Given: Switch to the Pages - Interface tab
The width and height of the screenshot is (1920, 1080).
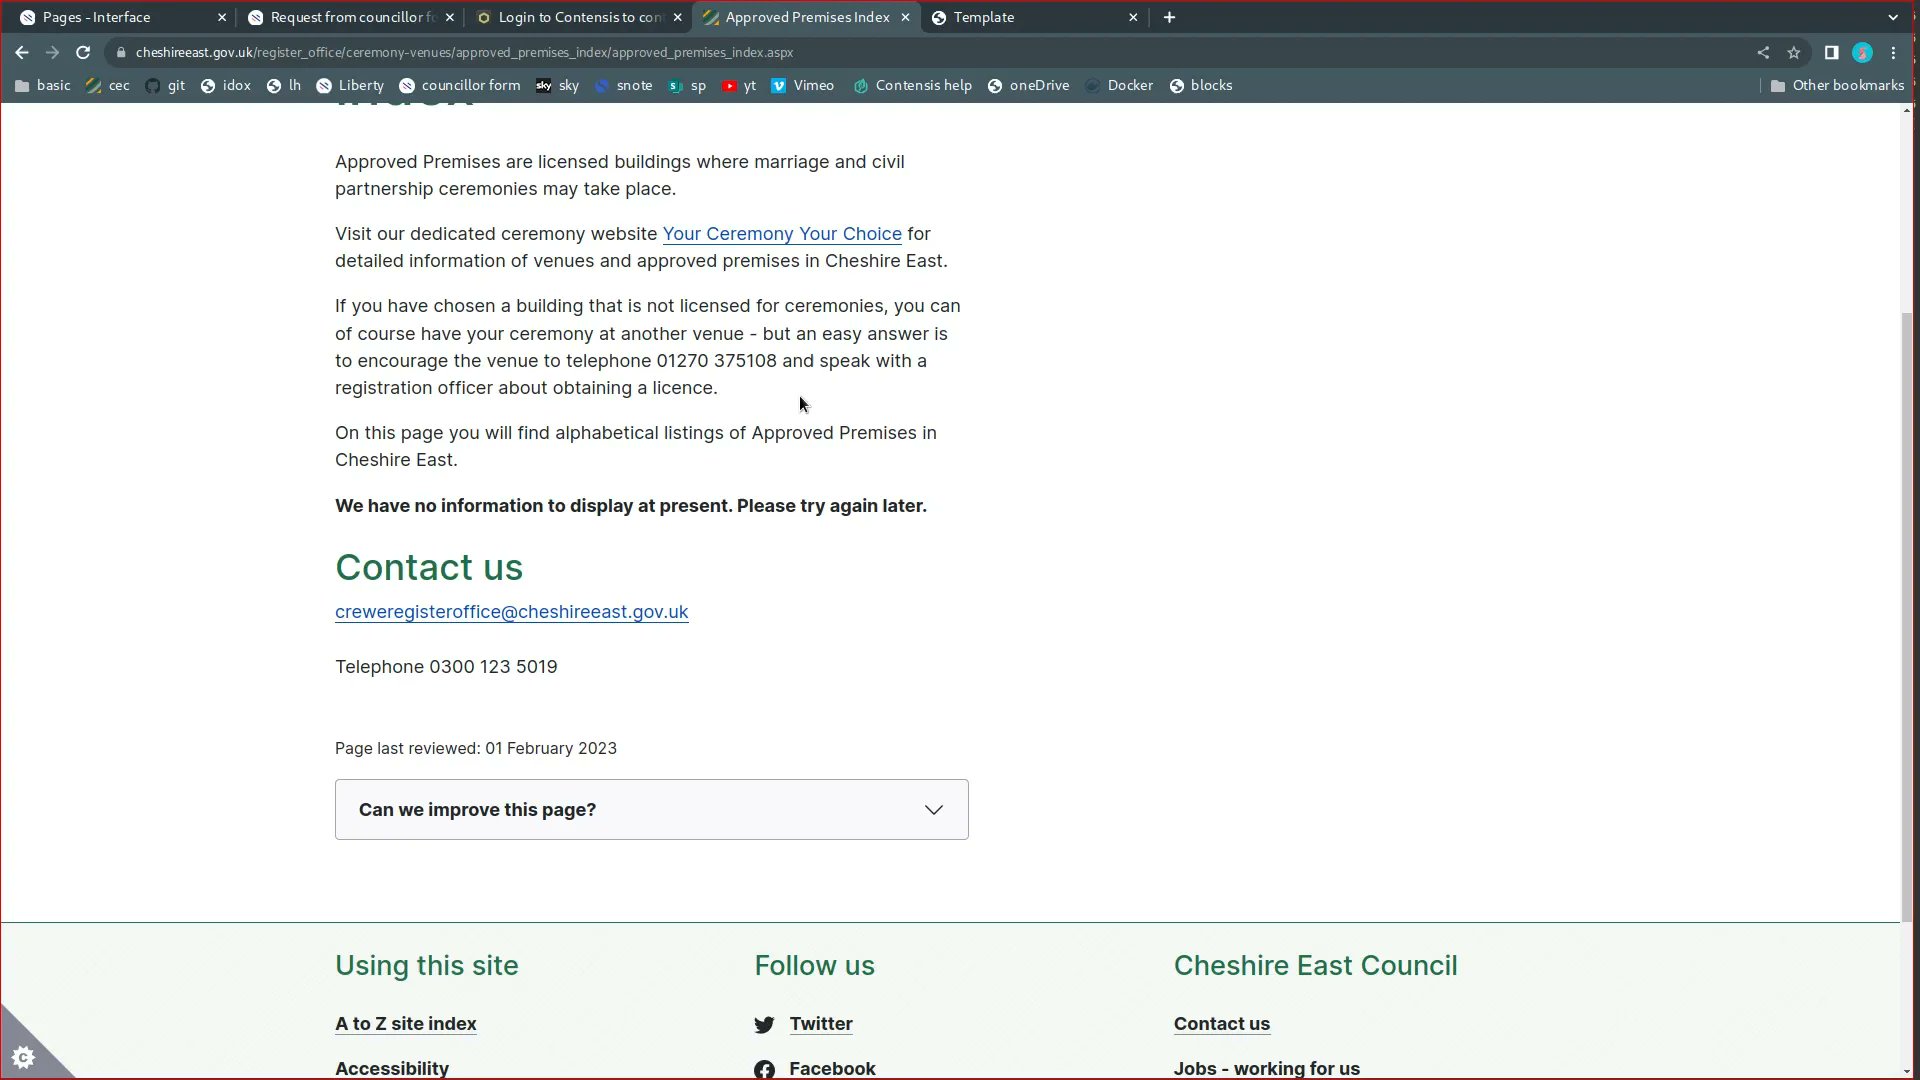Looking at the screenshot, I should point(97,17).
